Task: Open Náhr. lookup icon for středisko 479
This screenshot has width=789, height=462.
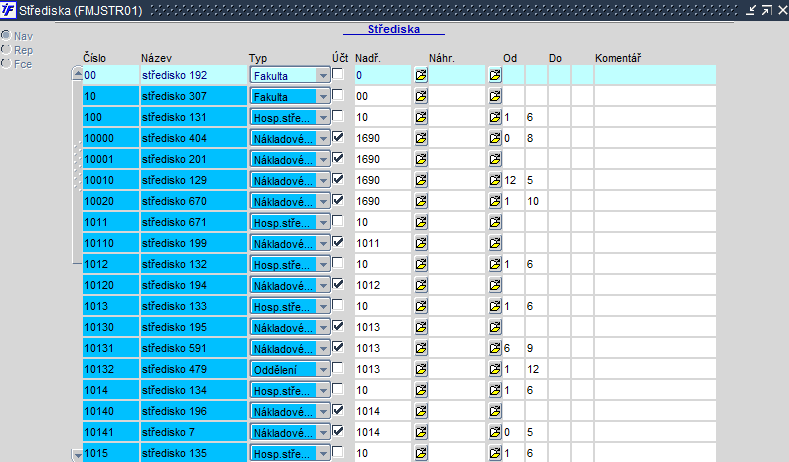Action: click(495, 369)
